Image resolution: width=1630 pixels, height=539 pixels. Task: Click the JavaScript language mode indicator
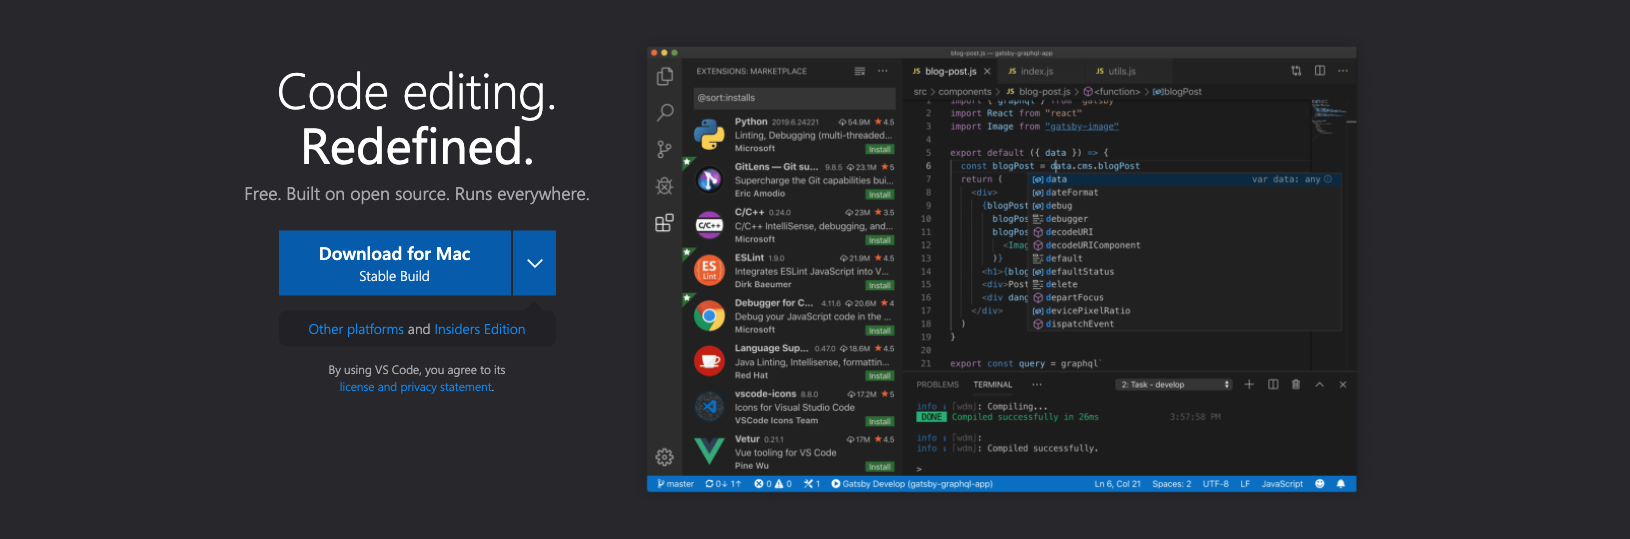coord(1282,484)
